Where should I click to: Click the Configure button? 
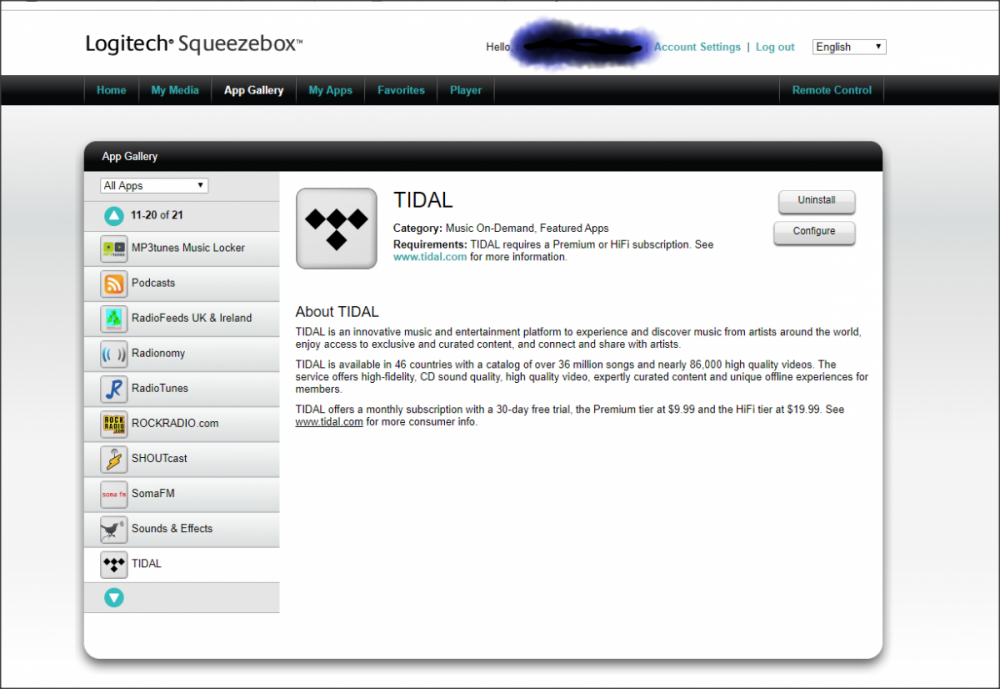pos(814,232)
